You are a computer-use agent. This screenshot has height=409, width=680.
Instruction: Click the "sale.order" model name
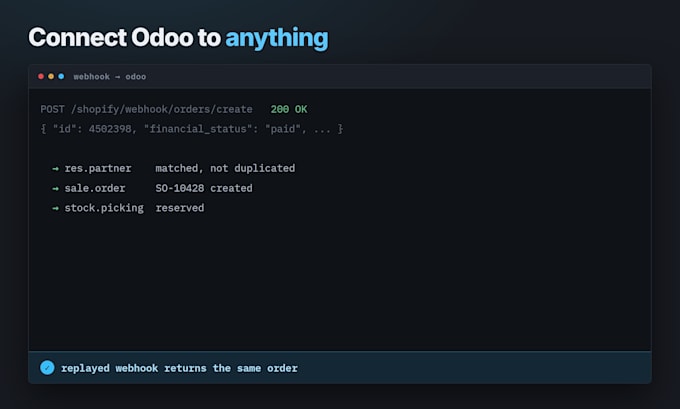[x=95, y=188]
